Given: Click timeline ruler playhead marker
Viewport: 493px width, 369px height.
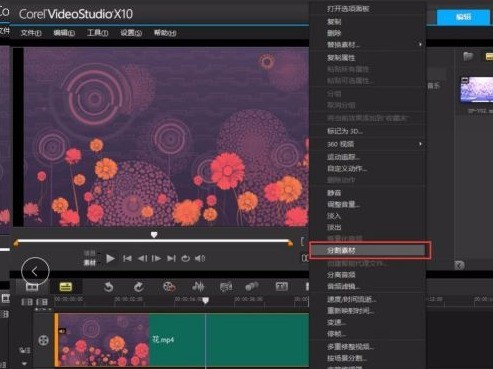Looking at the screenshot, I should (206, 300).
